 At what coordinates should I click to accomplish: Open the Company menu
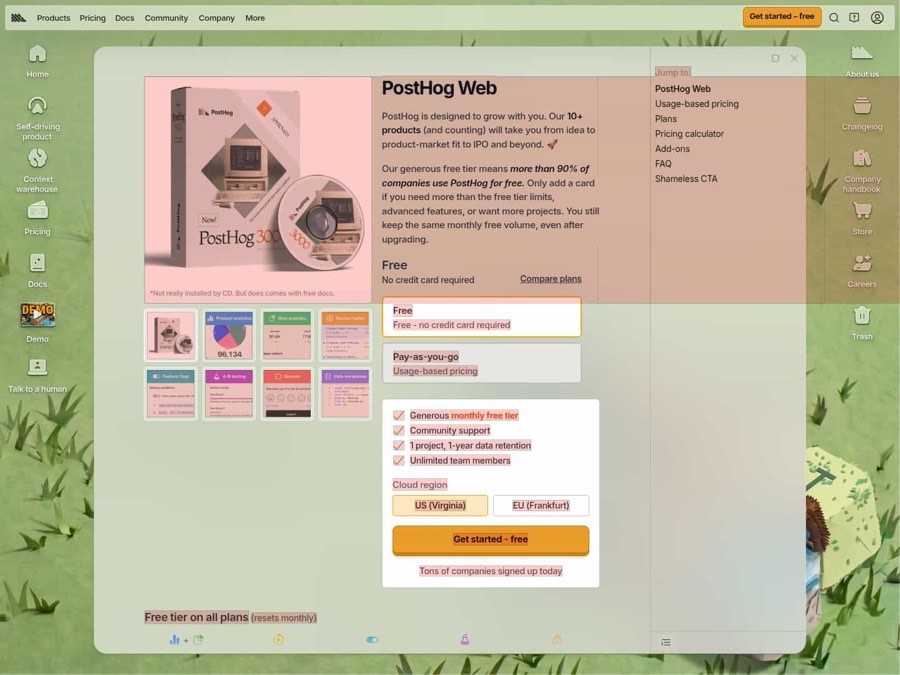click(216, 18)
